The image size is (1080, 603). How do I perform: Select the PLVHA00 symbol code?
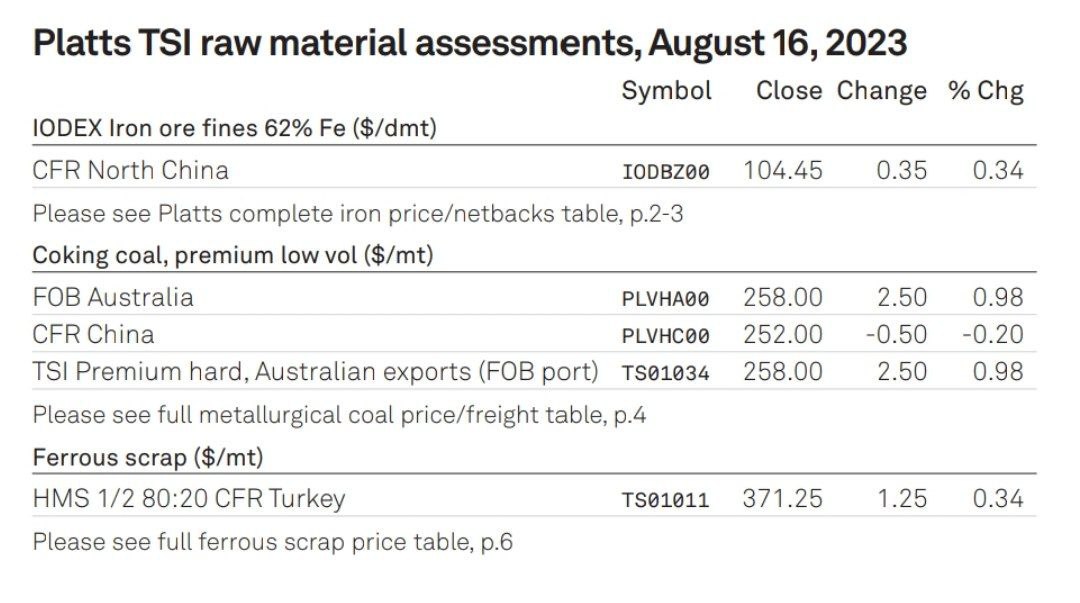click(665, 298)
